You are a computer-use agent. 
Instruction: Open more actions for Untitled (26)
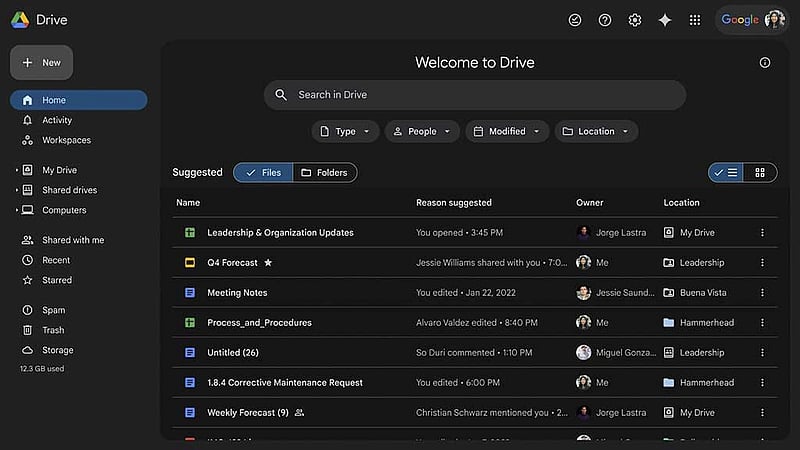coord(762,353)
